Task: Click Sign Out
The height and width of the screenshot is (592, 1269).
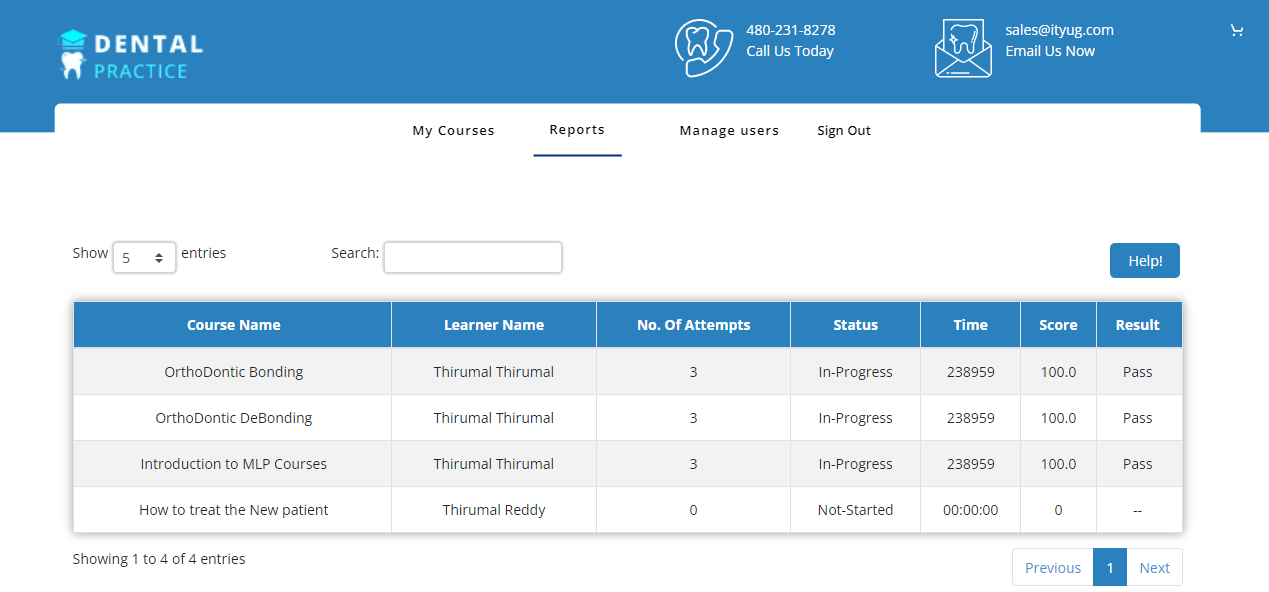Action: pos(843,131)
